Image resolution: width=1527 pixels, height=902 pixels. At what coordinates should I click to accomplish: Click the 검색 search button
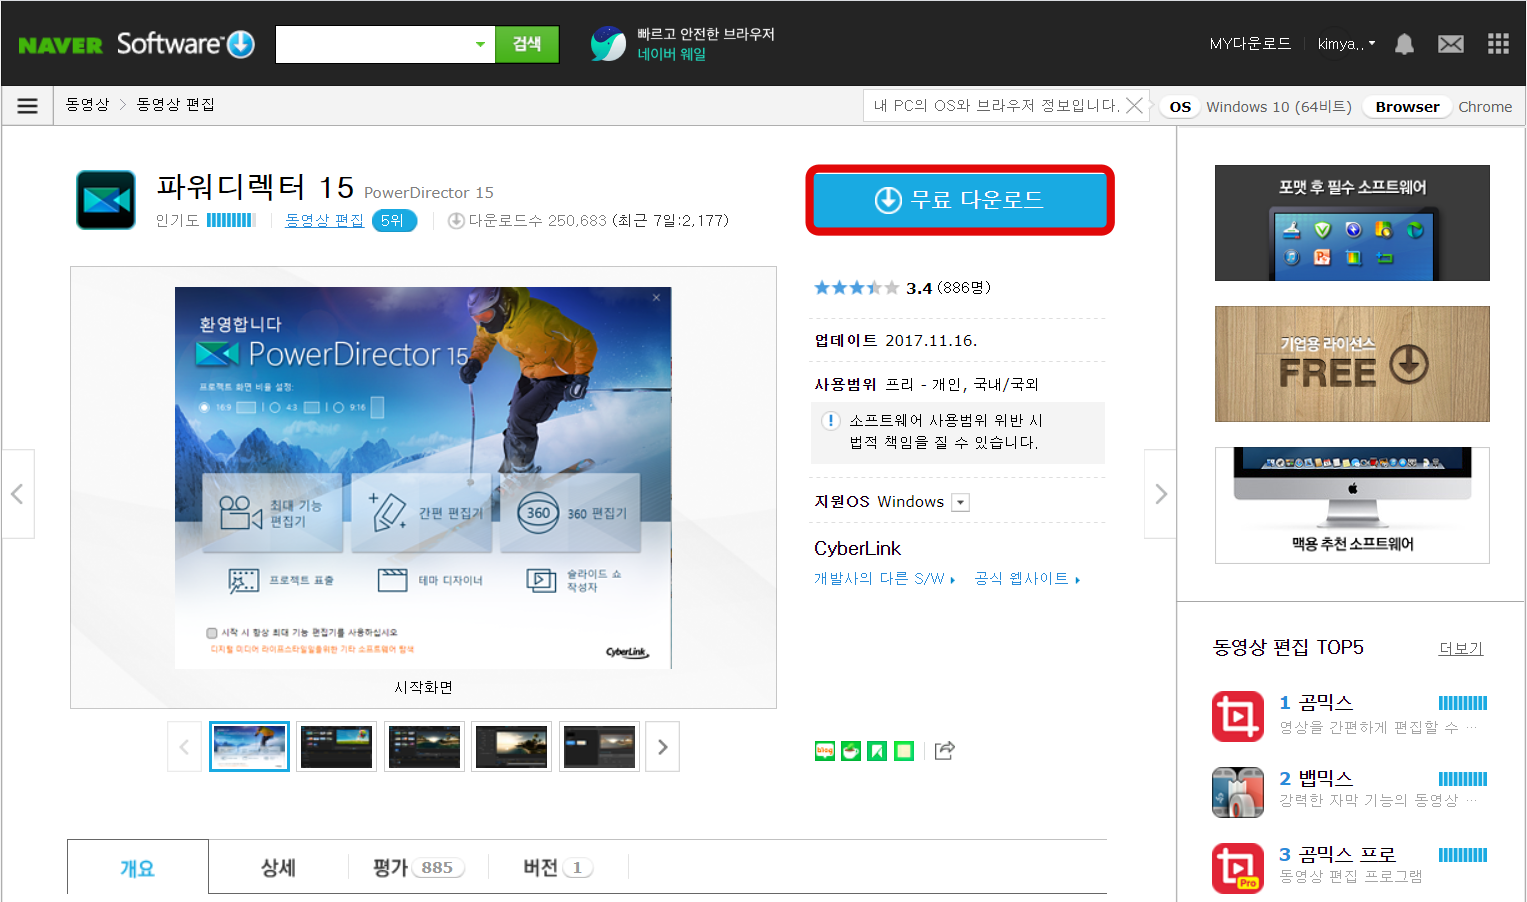point(527,44)
